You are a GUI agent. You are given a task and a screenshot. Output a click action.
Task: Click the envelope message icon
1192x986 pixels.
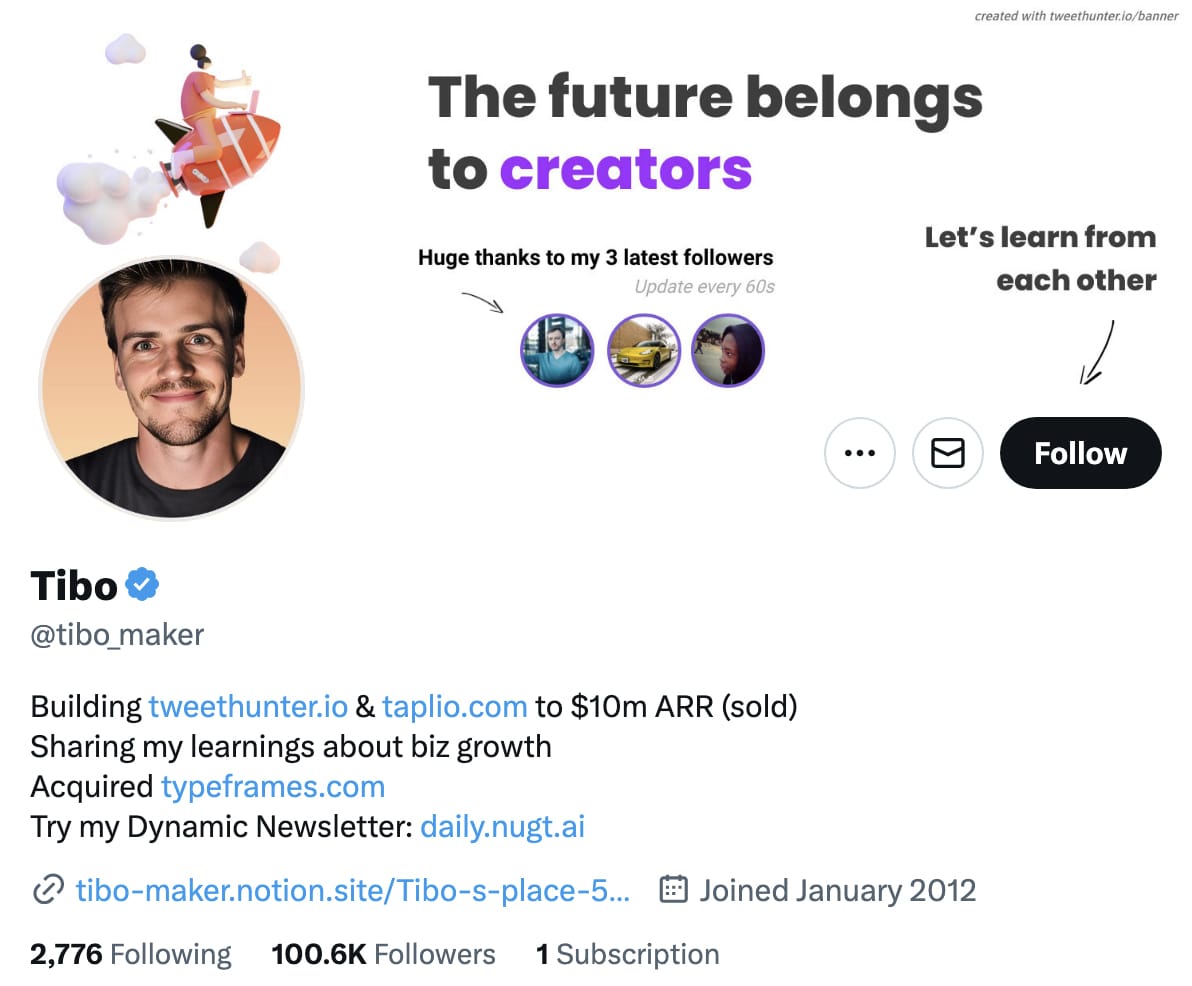pos(947,453)
